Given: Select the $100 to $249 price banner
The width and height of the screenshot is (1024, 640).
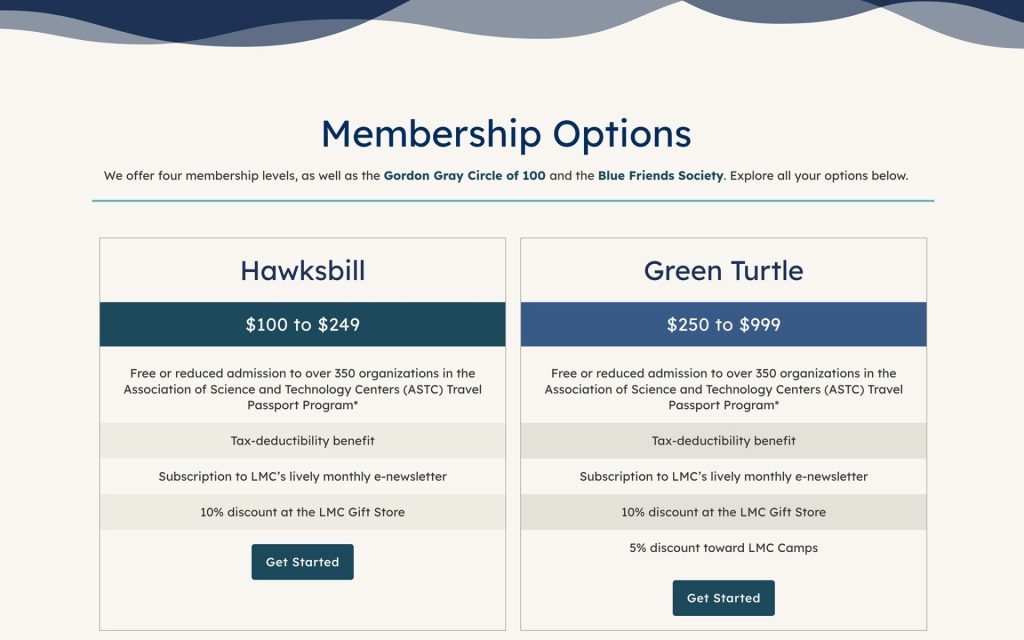Looking at the screenshot, I should tap(302, 324).
